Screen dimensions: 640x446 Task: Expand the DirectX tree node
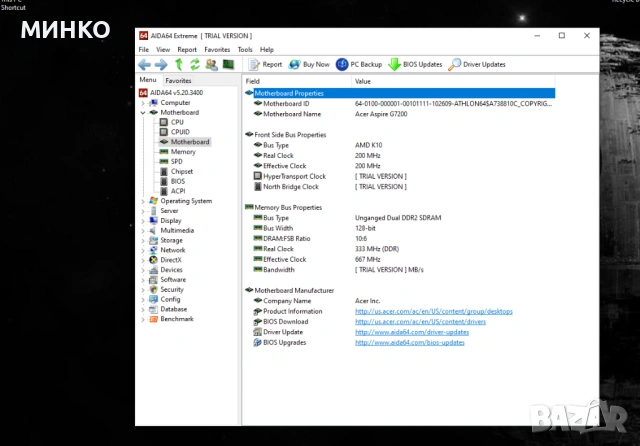[x=143, y=260]
